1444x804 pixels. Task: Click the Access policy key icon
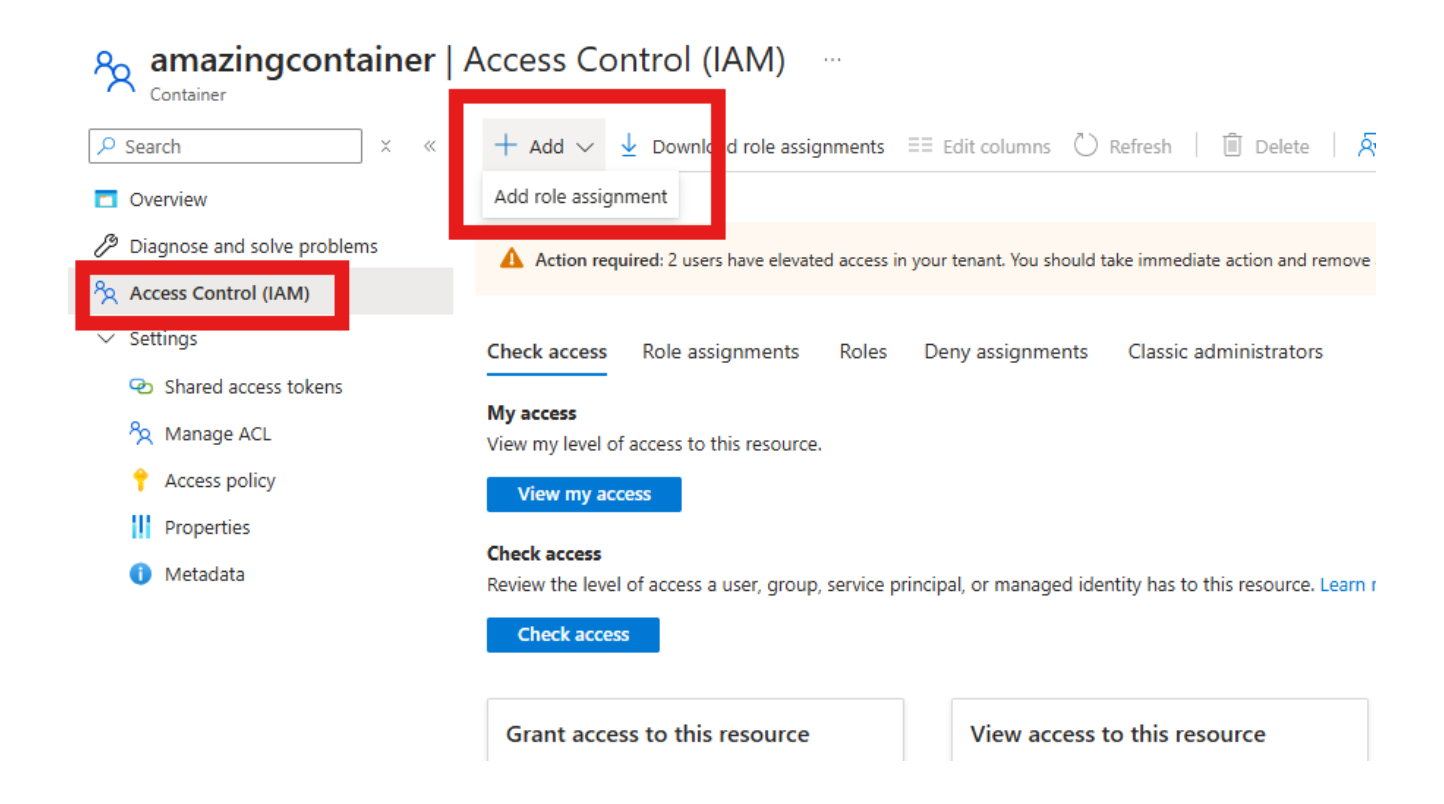click(141, 480)
